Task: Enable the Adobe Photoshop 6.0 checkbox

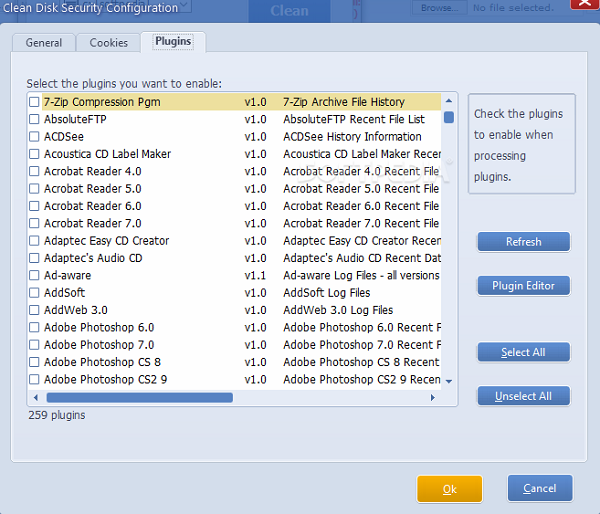Action: coord(34,327)
